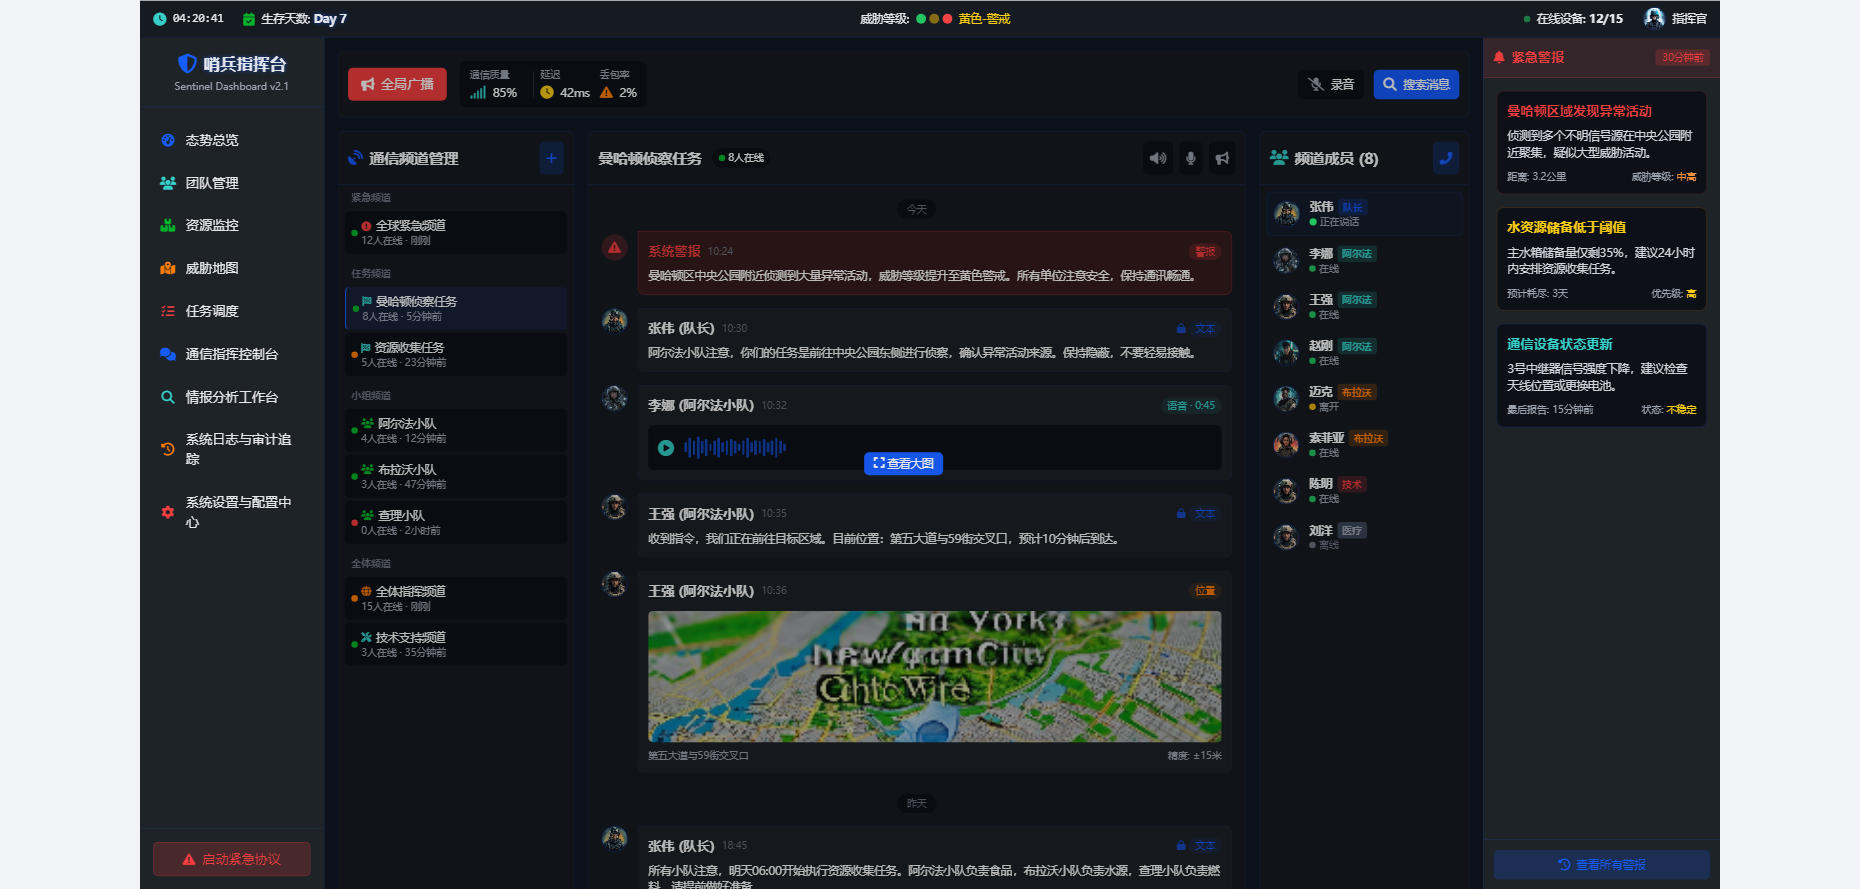
Task: Click the 位置 tag on 王强's message
Action: point(1205,590)
